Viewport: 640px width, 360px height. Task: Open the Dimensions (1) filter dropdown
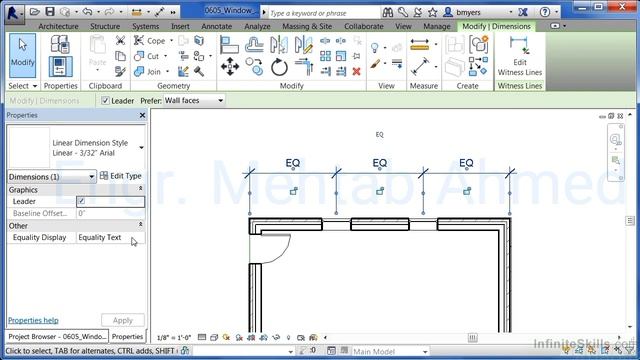point(51,177)
